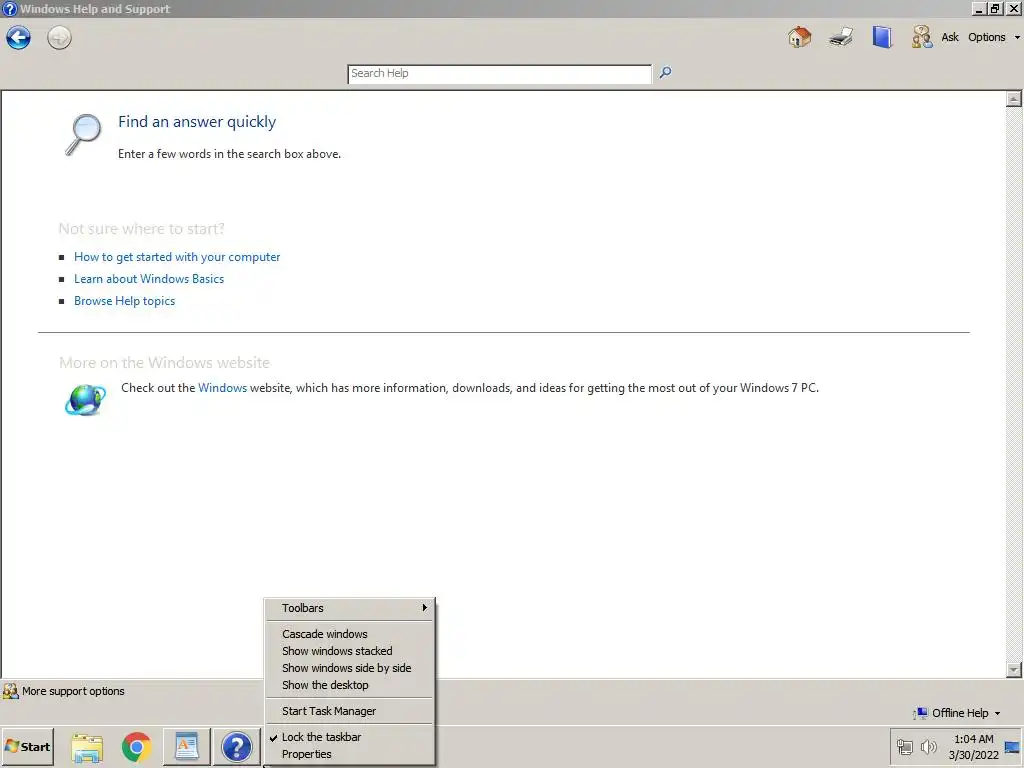The height and width of the screenshot is (768, 1024).
Task: Click the greyed-out Forward arrow button
Action: pyautogui.click(x=59, y=37)
